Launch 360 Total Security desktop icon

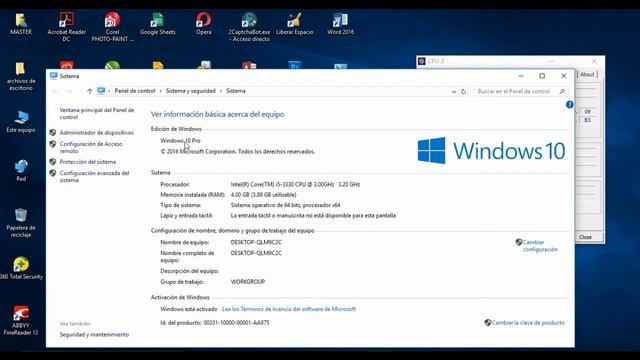tap(21, 269)
